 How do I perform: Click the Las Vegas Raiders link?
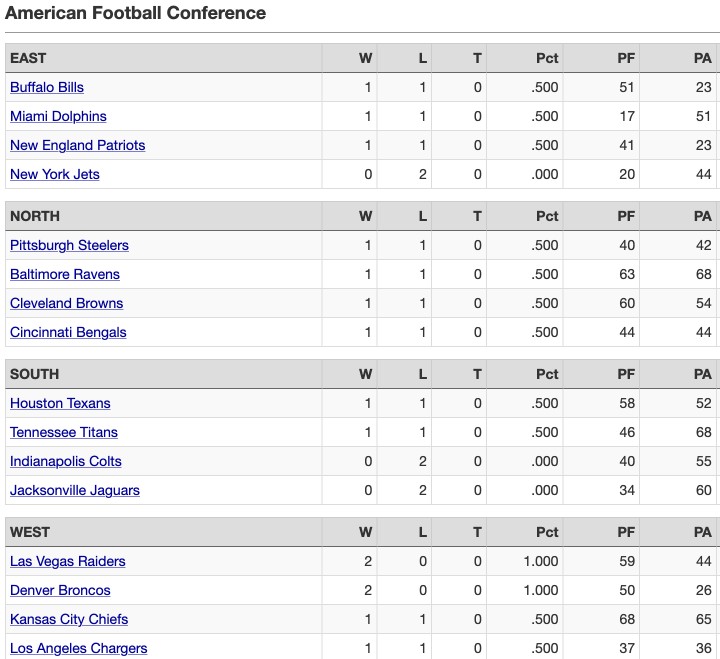coord(68,561)
